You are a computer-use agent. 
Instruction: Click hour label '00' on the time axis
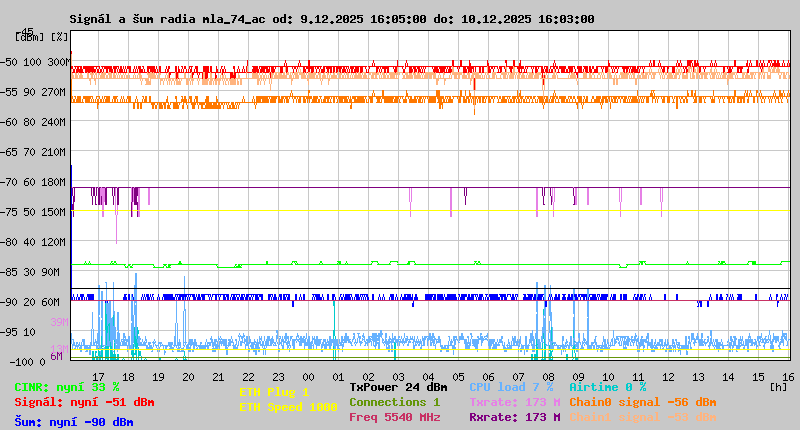click(x=308, y=377)
